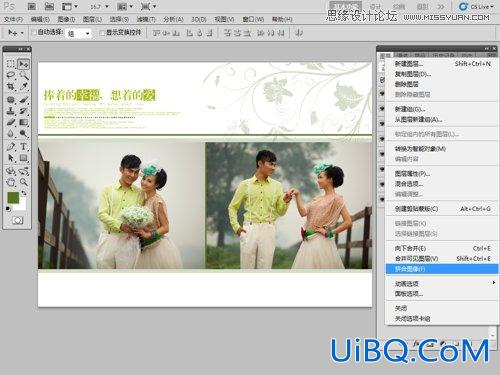This screenshot has height=375, width=500.
Task: Choose 创建剪贴蒙版(C) in panel menu
Action: (442, 209)
